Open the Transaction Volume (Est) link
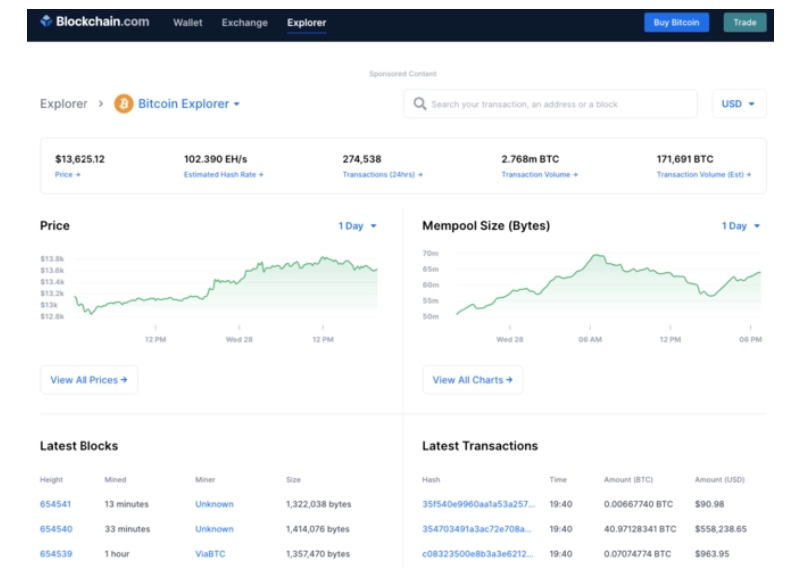 click(703, 174)
